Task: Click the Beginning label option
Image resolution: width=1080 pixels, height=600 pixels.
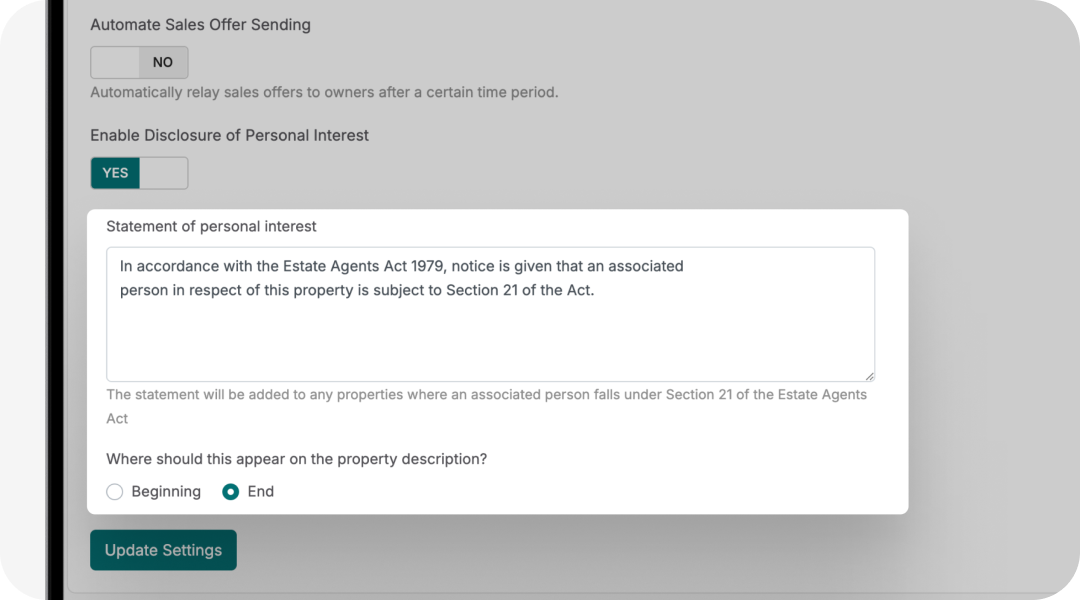Action: point(165,491)
